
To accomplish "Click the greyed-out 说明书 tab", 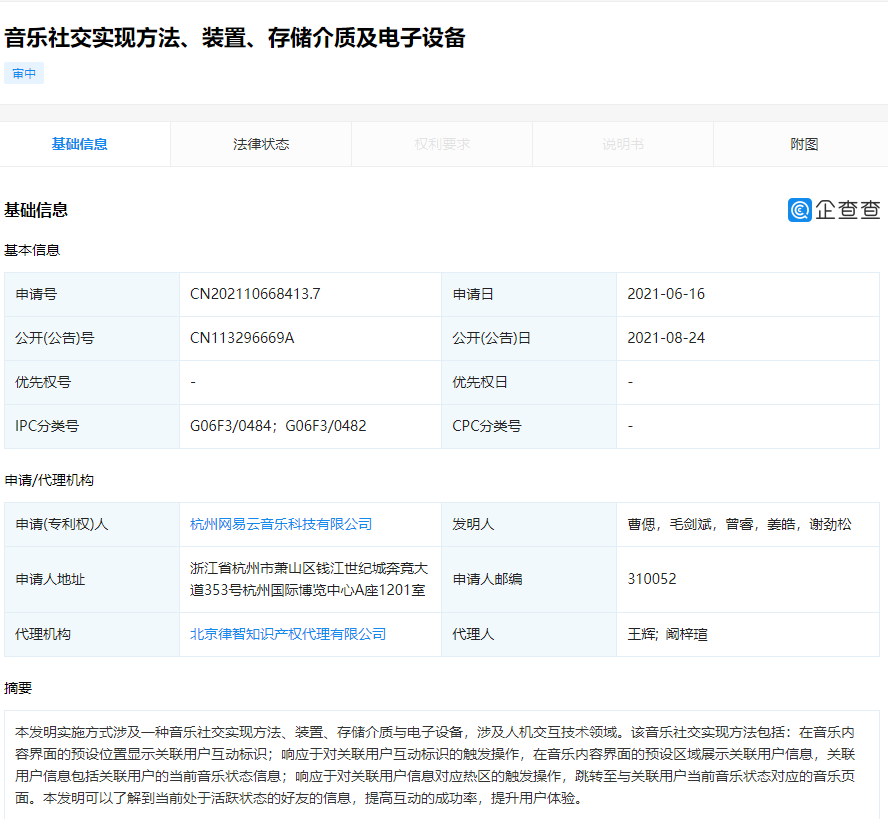I will [623, 144].
